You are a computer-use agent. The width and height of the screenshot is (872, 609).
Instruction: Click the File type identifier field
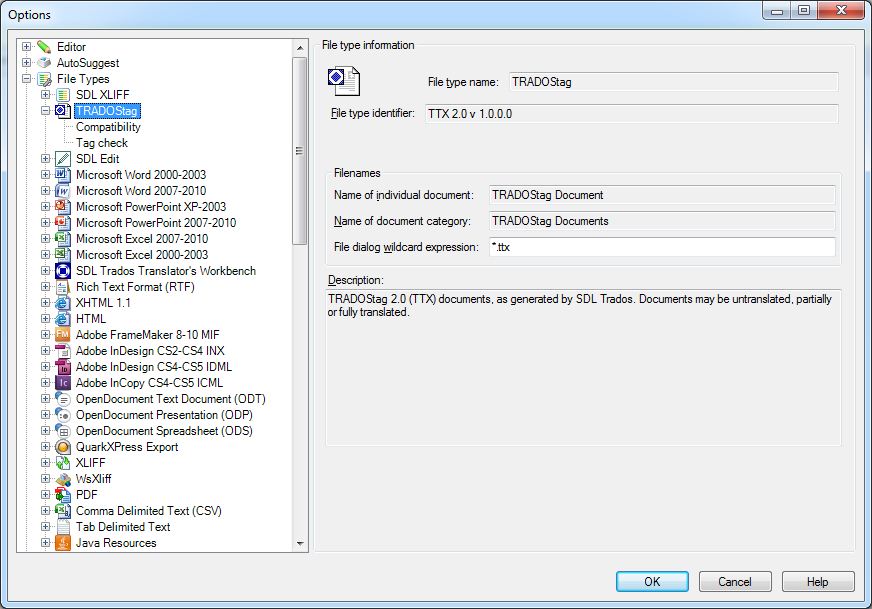tap(632, 113)
